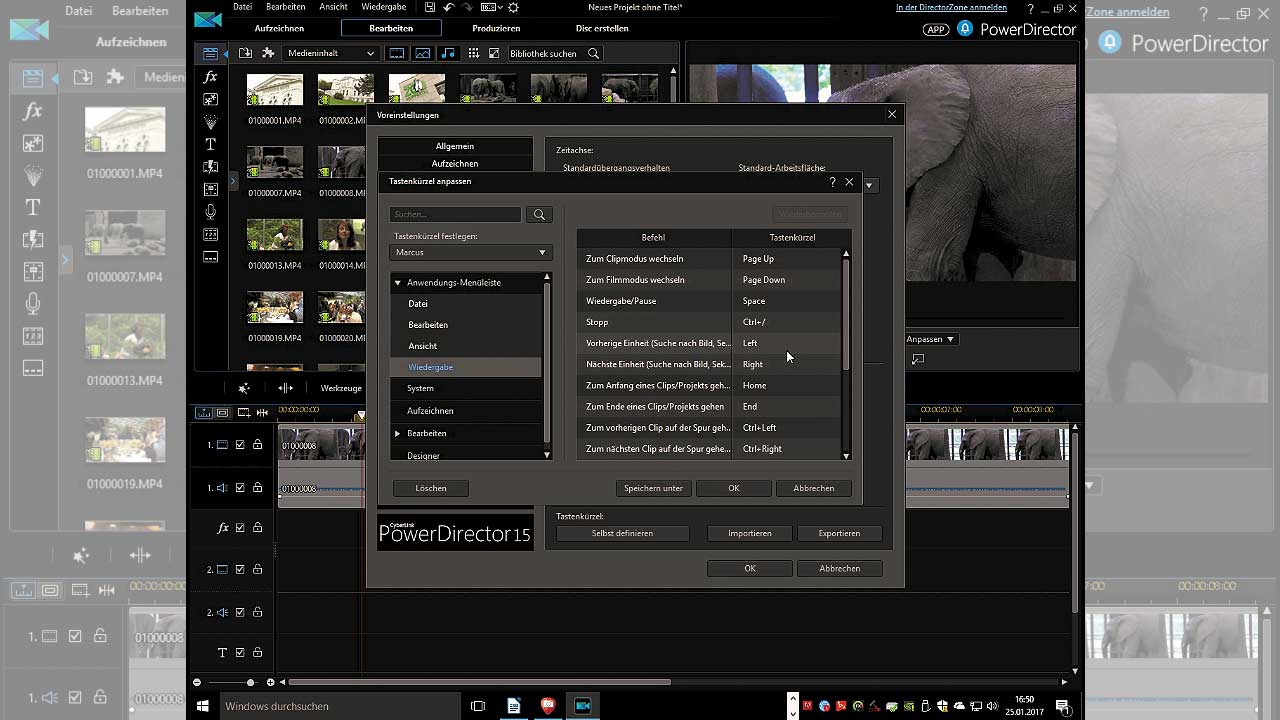
Task: Click the timeline zoom slider handle
Action: coord(250,682)
